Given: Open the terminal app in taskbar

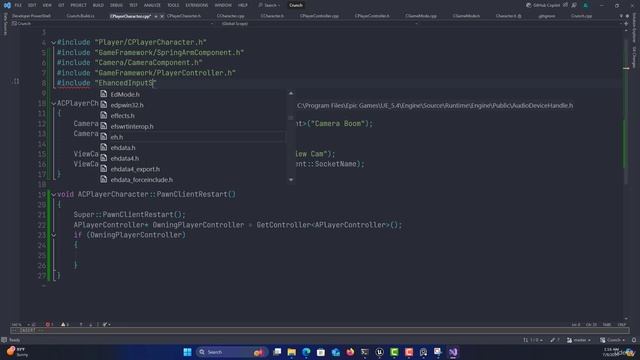Looking at the screenshot, I should [365, 352].
